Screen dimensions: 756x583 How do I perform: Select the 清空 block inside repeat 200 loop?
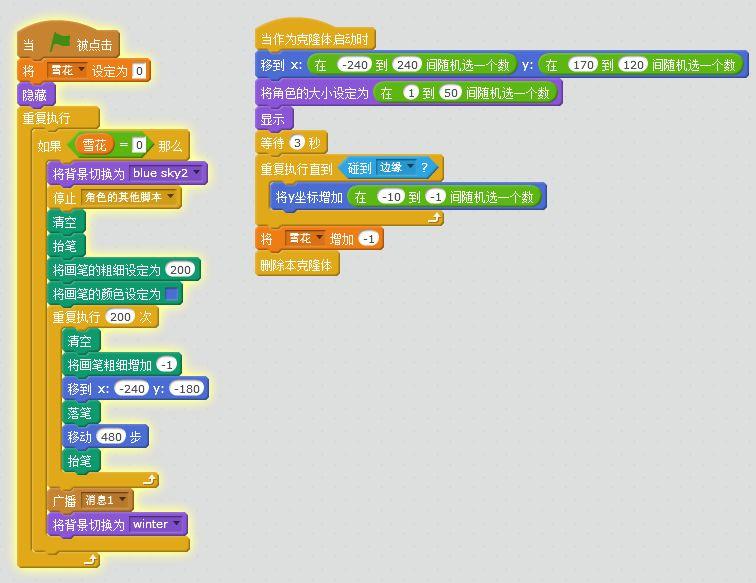click(x=81, y=341)
